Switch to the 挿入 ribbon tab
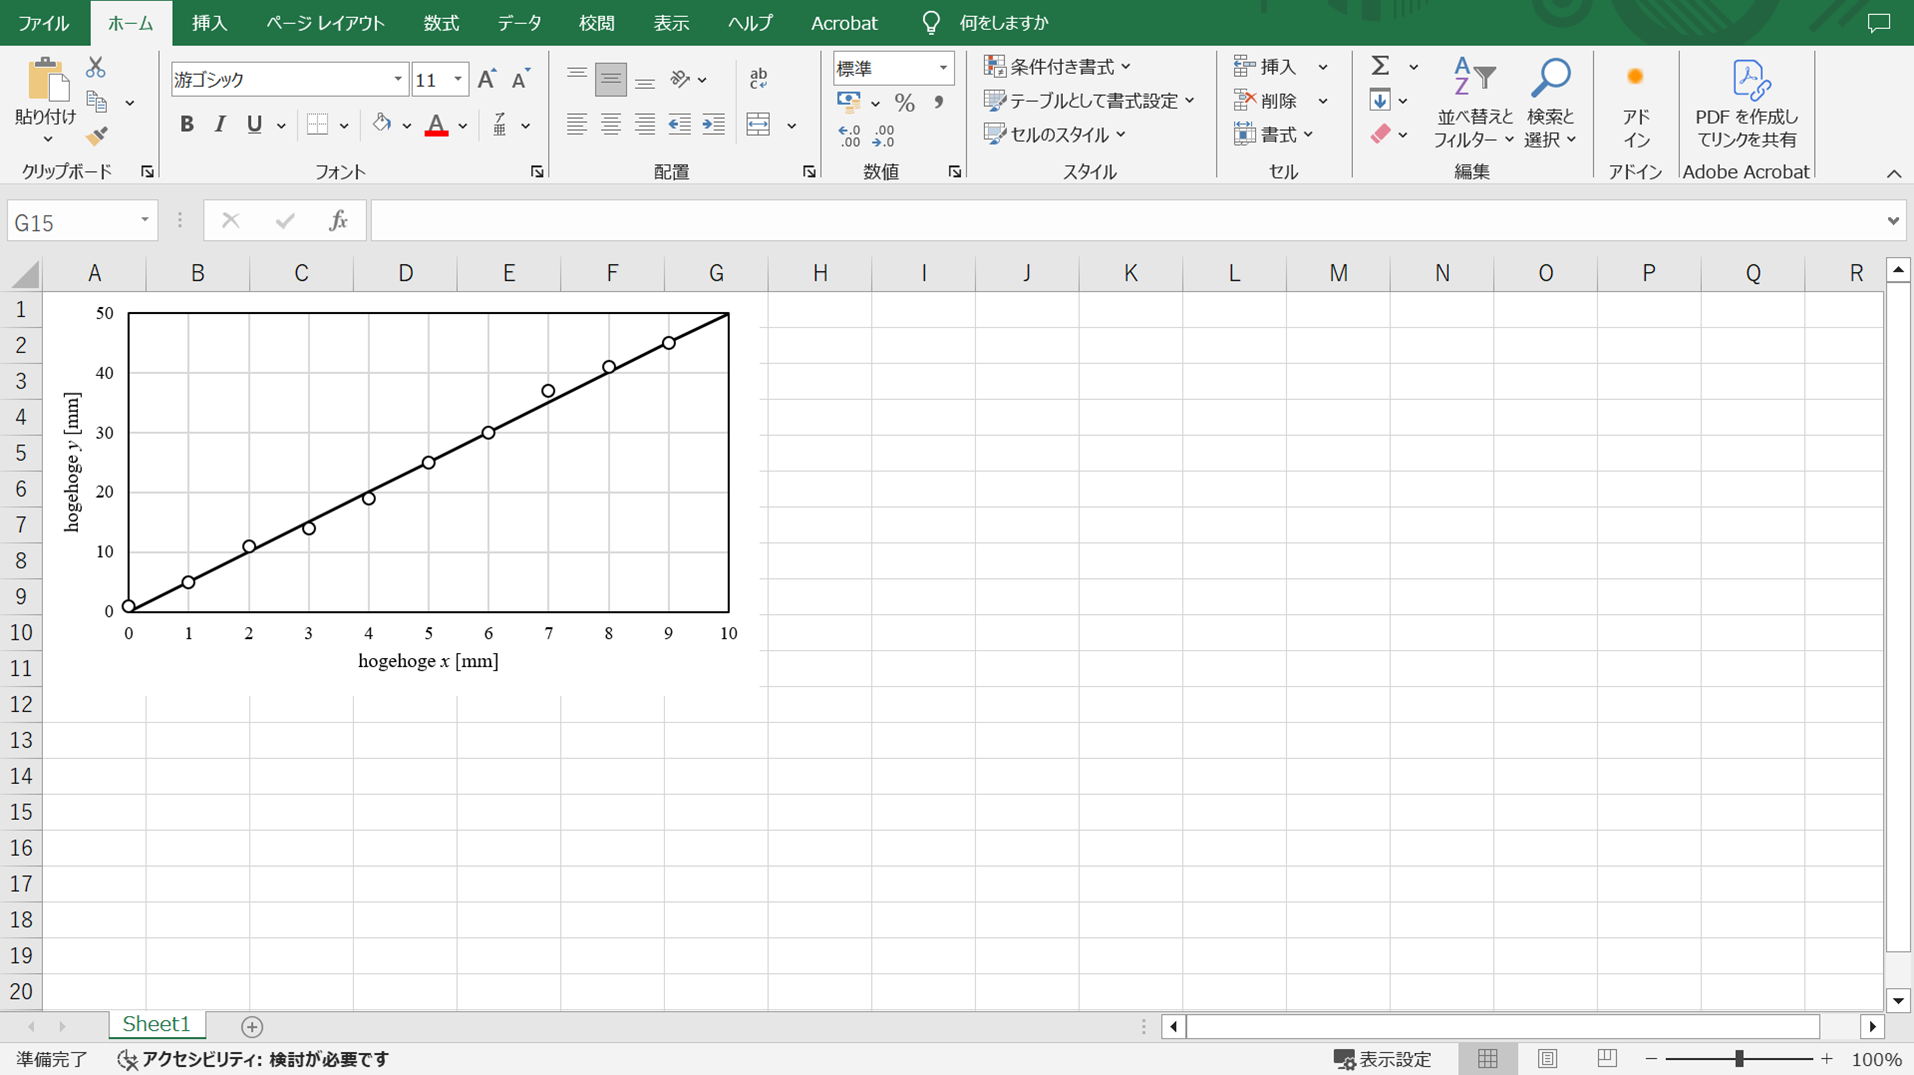Viewport: 1914px width, 1075px height. [x=209, y=22]
